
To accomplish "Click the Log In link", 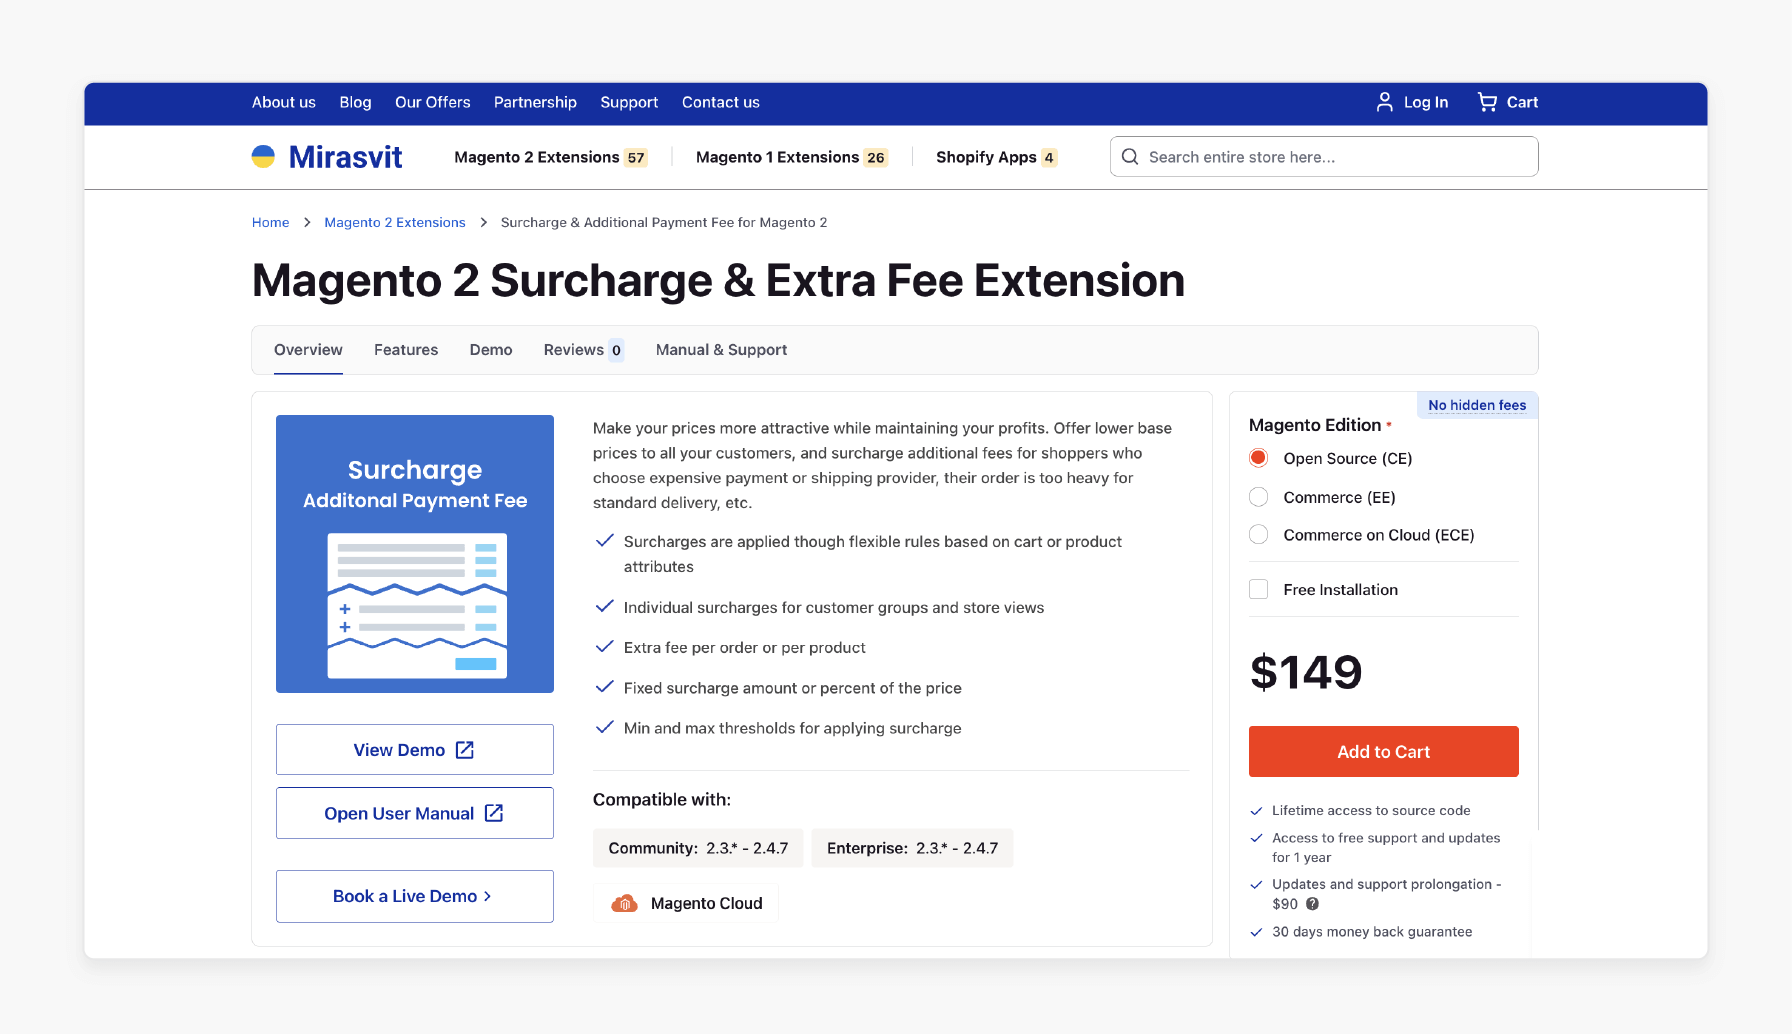I will point(1426,102).
